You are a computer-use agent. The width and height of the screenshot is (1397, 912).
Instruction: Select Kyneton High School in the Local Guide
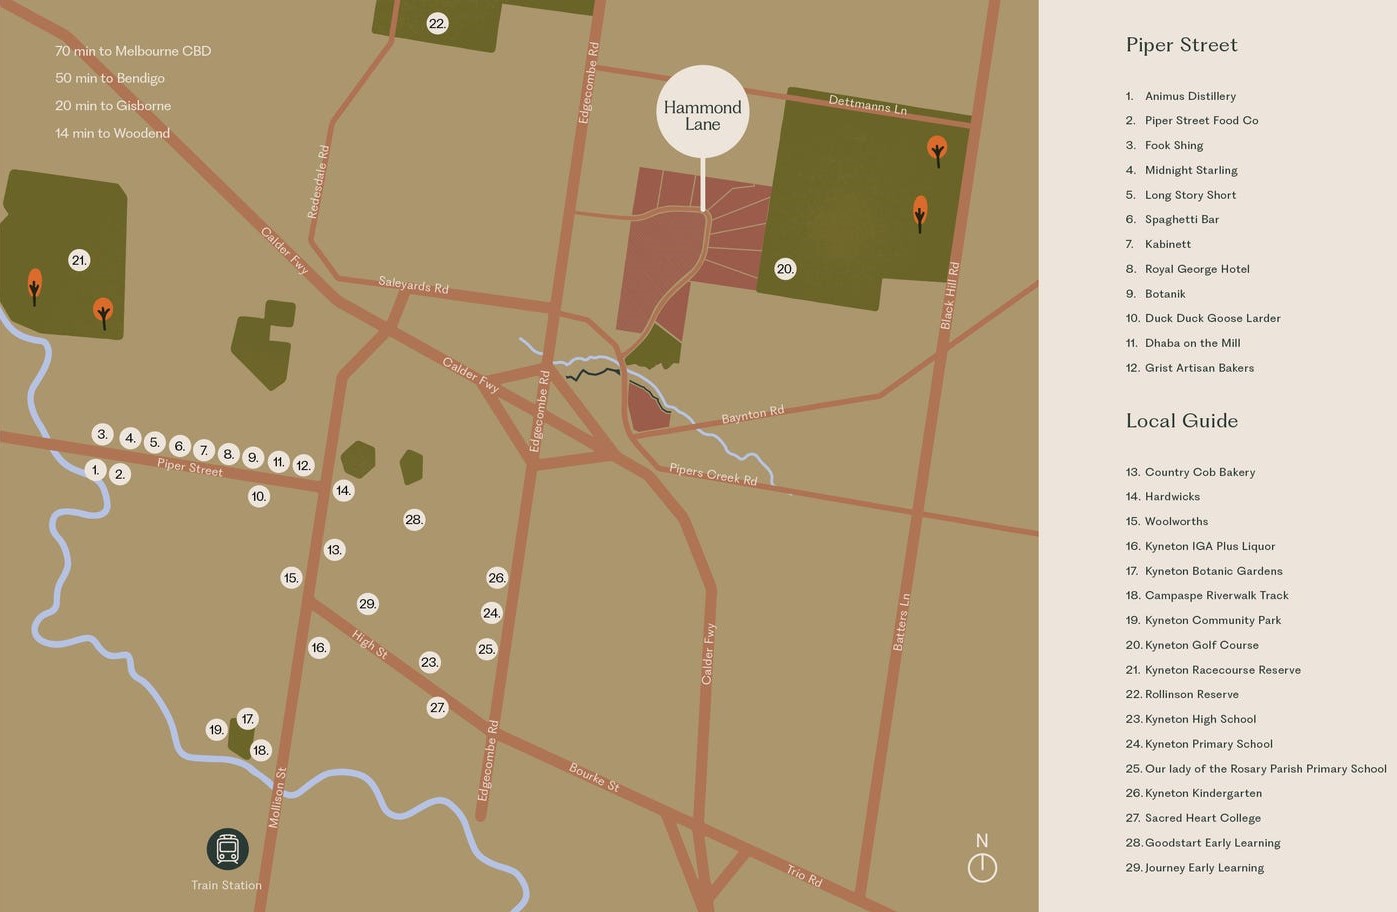point(1199,718)
